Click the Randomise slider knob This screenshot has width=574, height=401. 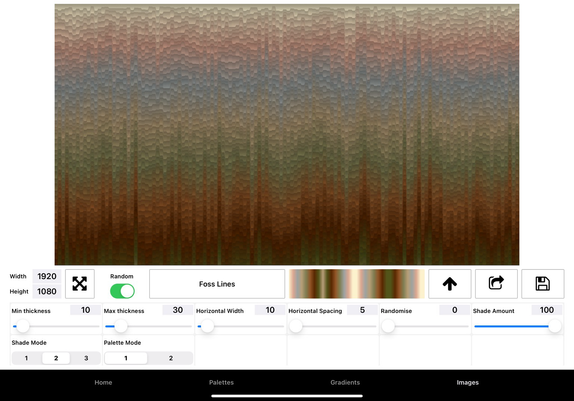[388, 326]
